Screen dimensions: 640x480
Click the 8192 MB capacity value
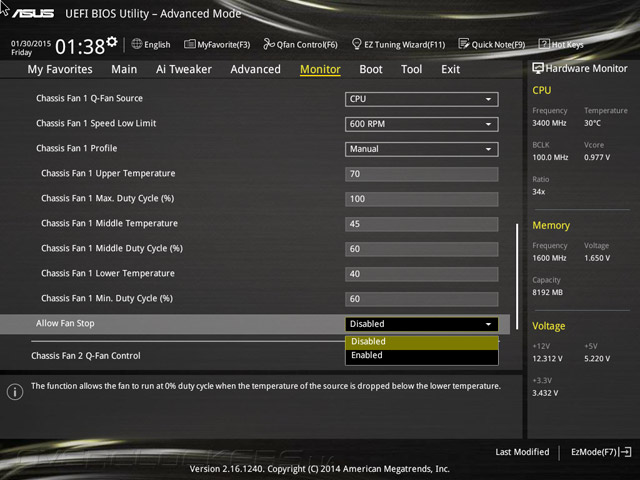(x=547, y=292)
